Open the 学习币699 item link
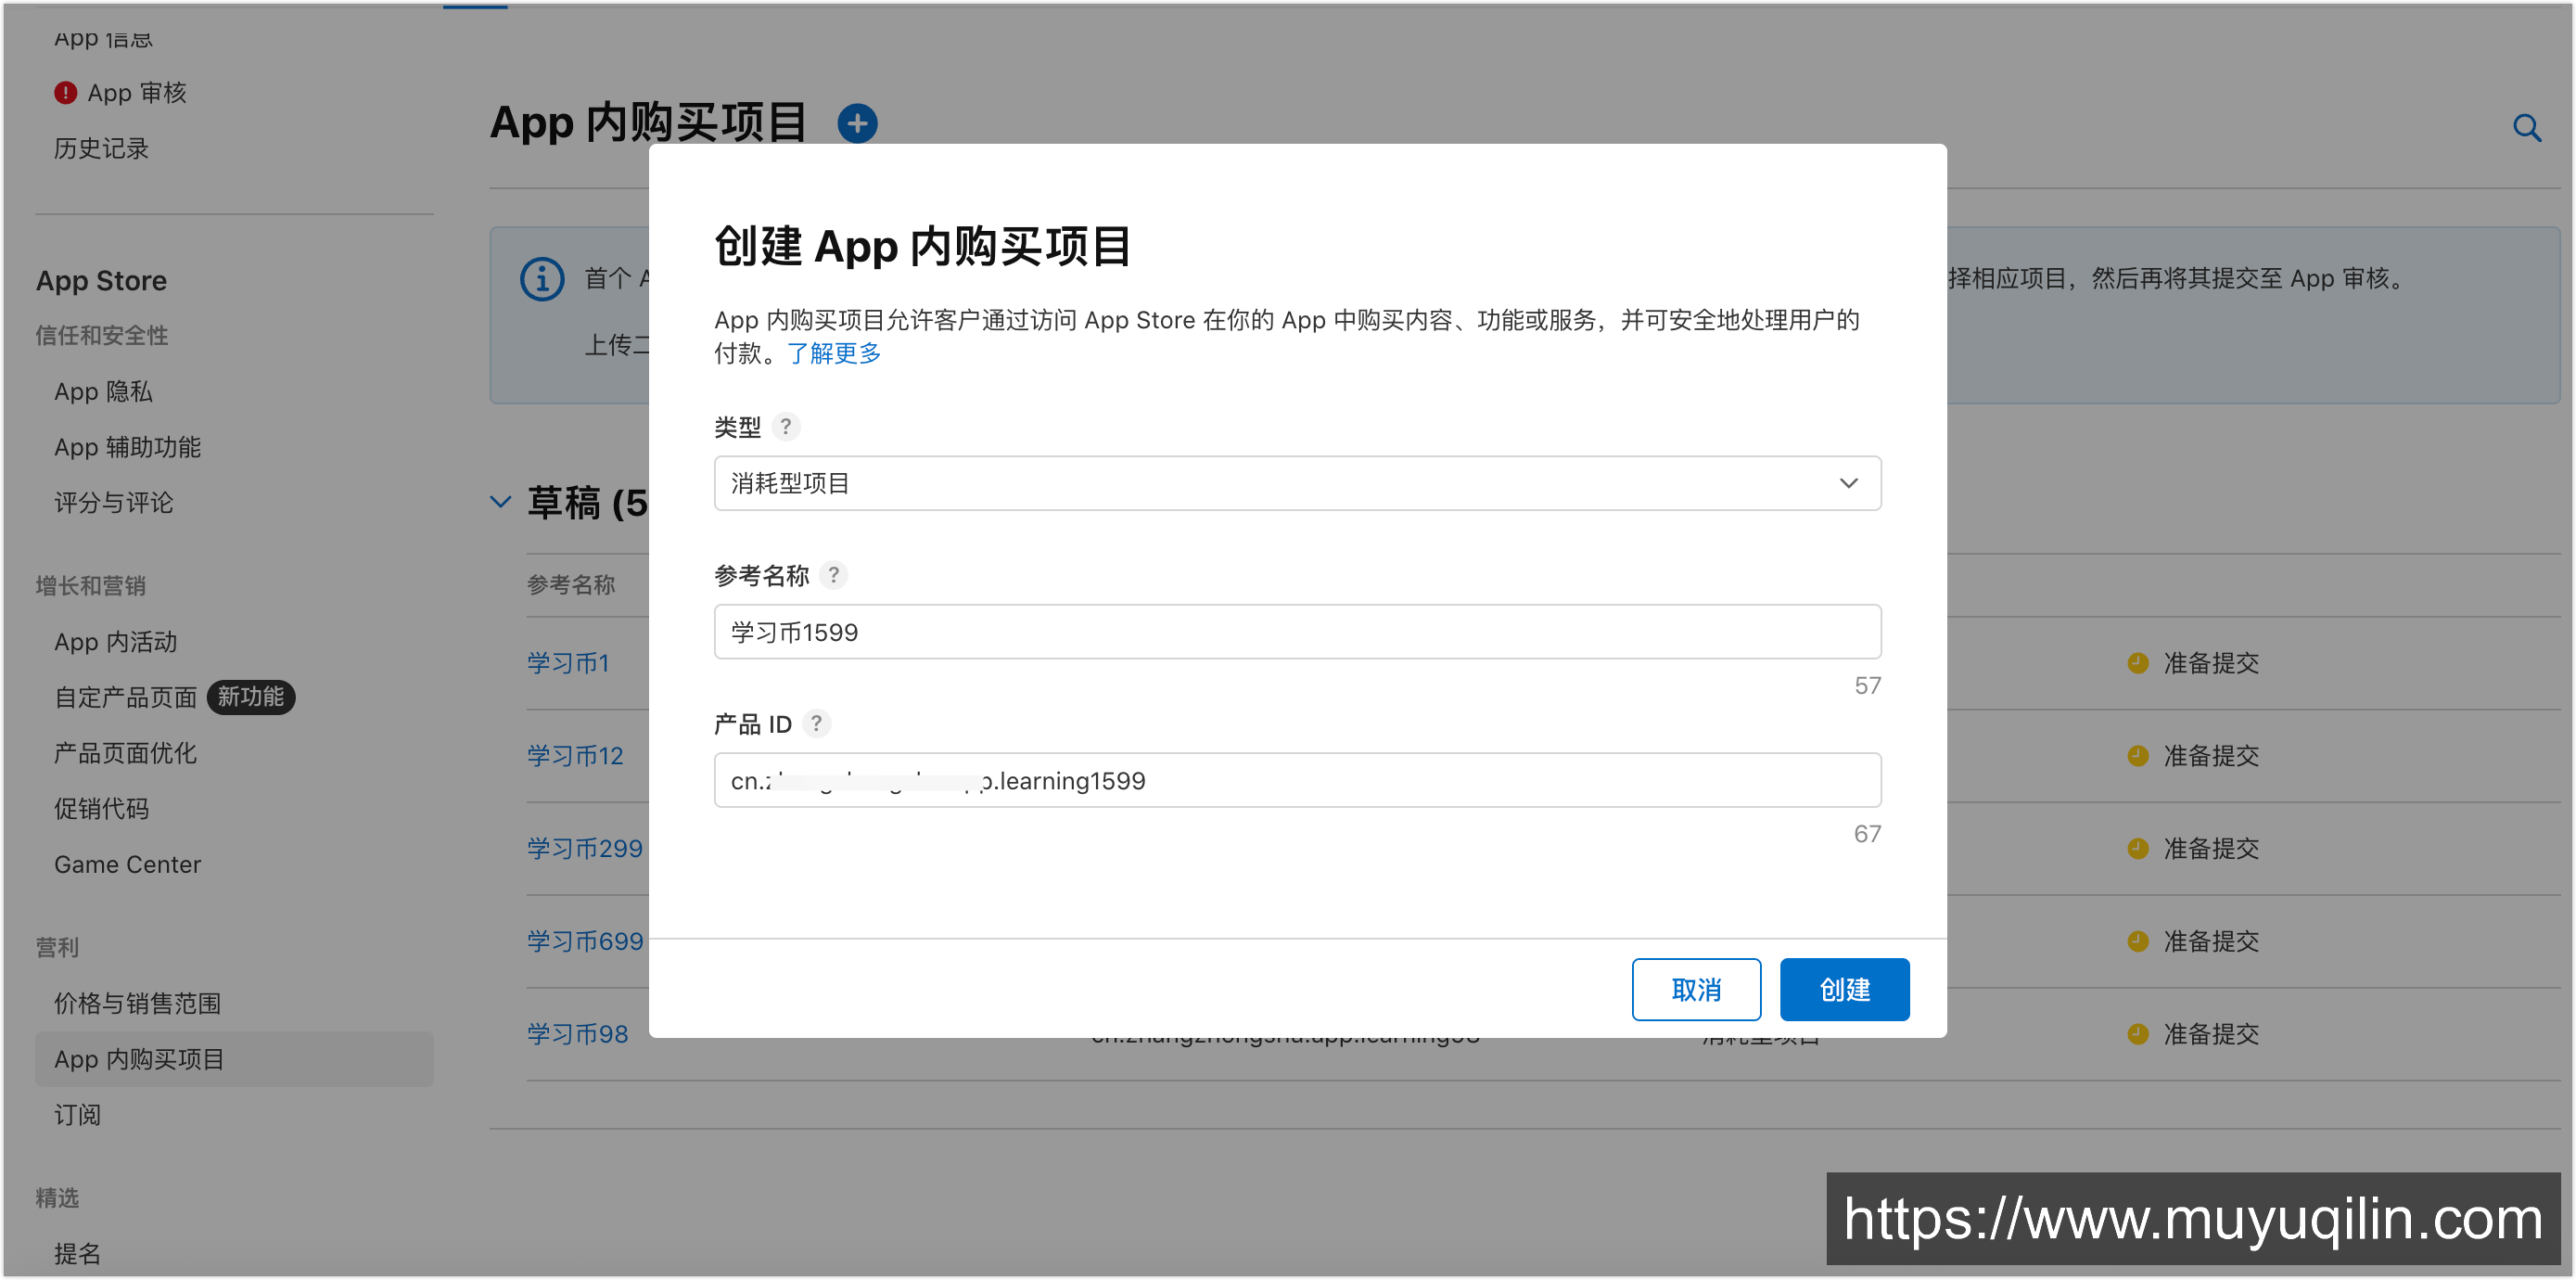 click(x=585, y=941)
